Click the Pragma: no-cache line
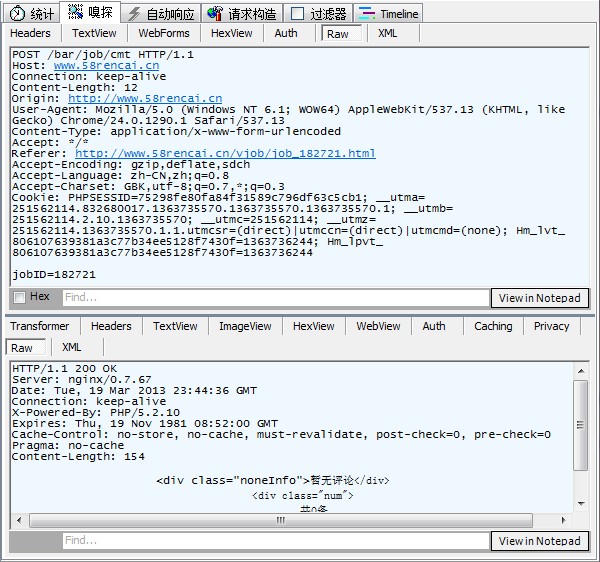The image size is (600, 562). [68, 445]
